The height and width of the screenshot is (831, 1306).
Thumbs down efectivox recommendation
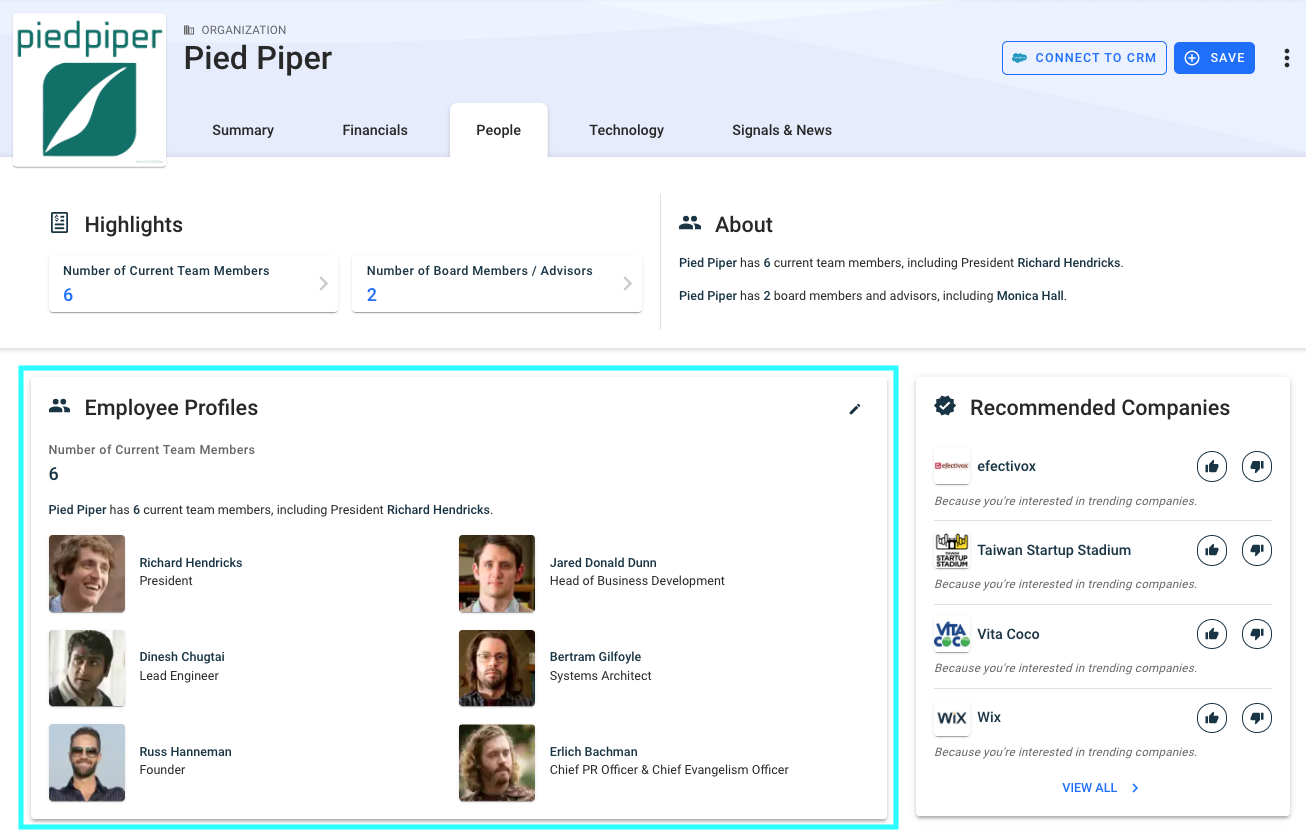click(1257, 466)
